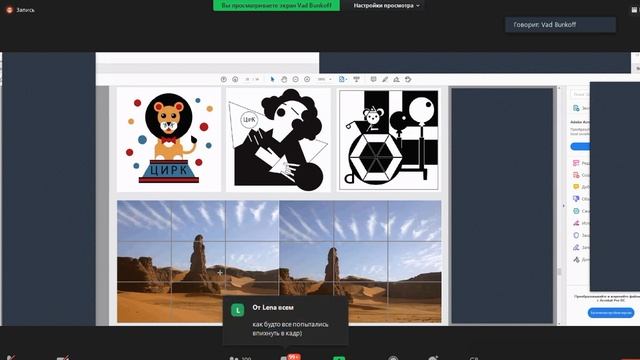Click the page number field in Acrobat toolbar
The height and width of the screenshot is (360, 640).
point(248,79)
